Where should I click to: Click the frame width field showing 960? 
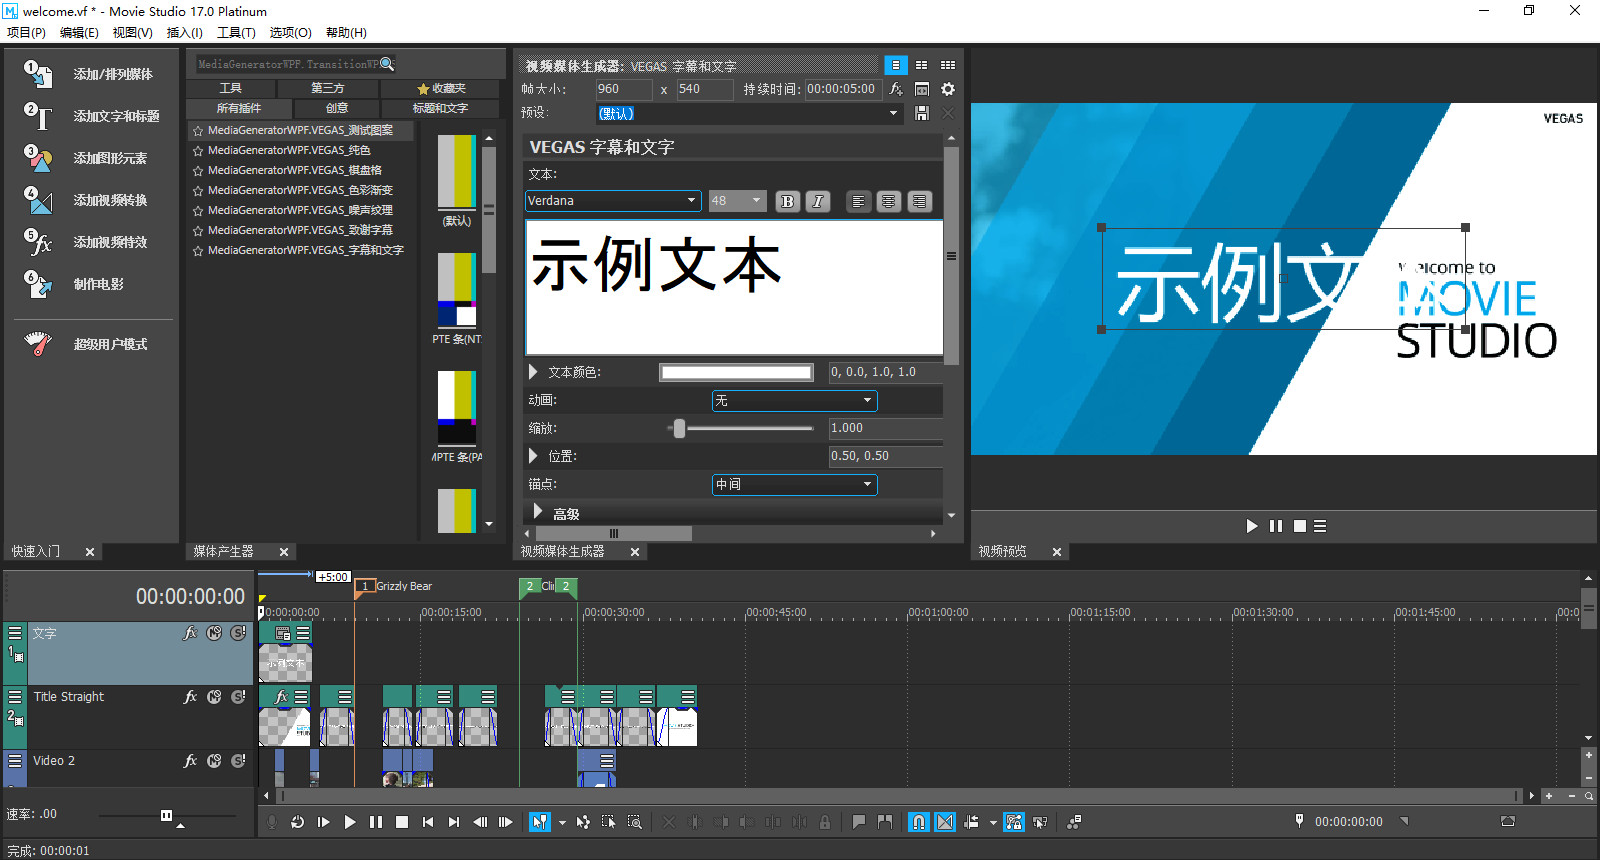[x=623, y=89]
